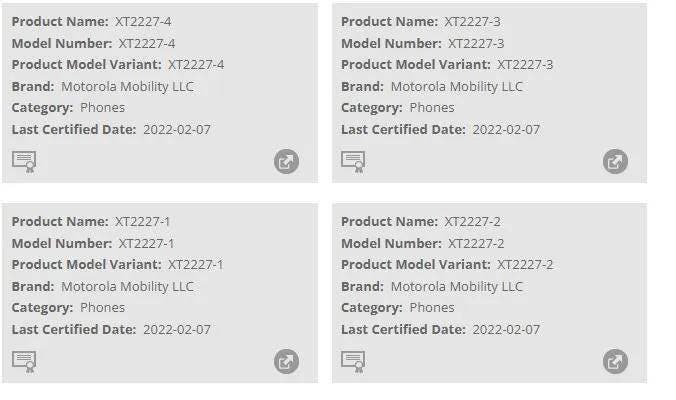Open external link icon on XT2227-2 card
The width and height of the screenshot is (676, 400).
tap(615, 361)
